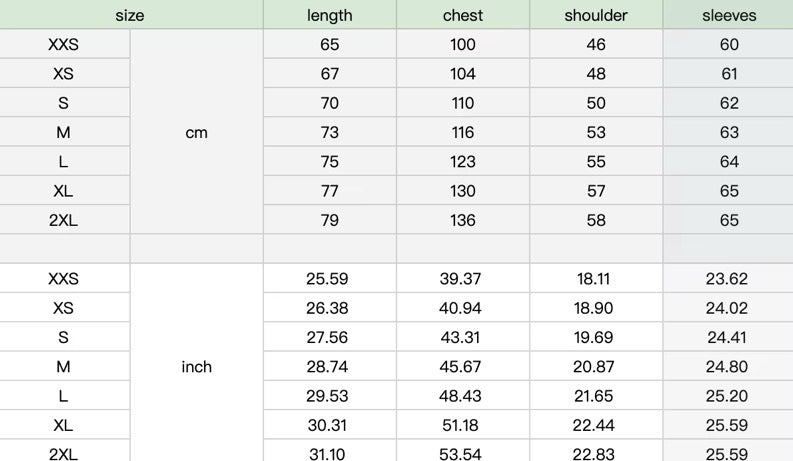
Task: Select the "chest" column header
Action: pyautogui.click(x=463, y=15)
